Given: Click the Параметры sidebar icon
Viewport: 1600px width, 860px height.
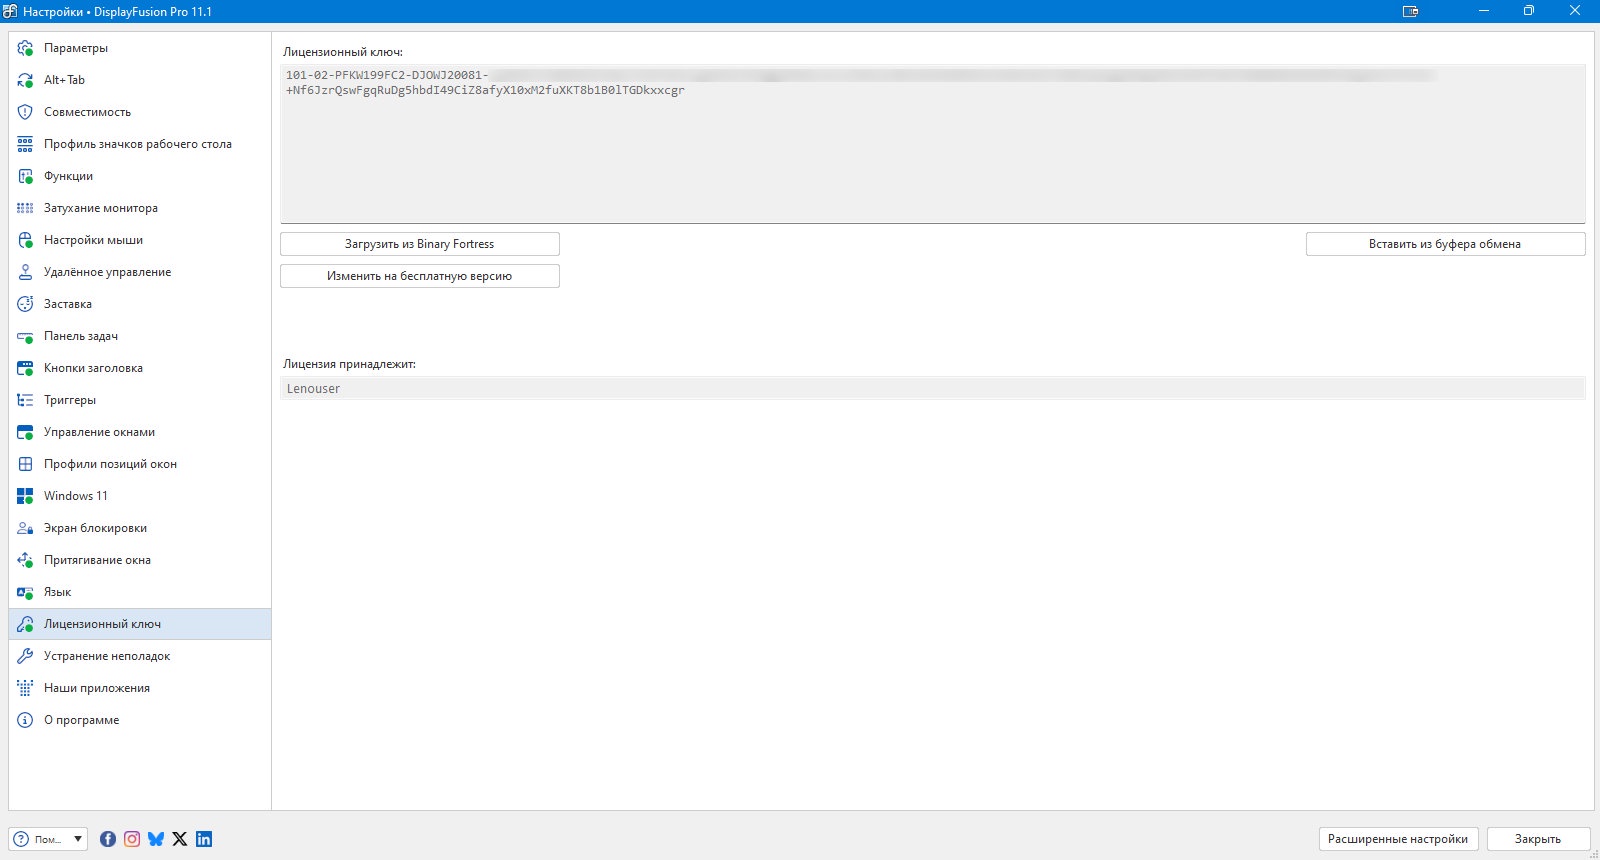Looking at the screenshot, I should point(26,48).
